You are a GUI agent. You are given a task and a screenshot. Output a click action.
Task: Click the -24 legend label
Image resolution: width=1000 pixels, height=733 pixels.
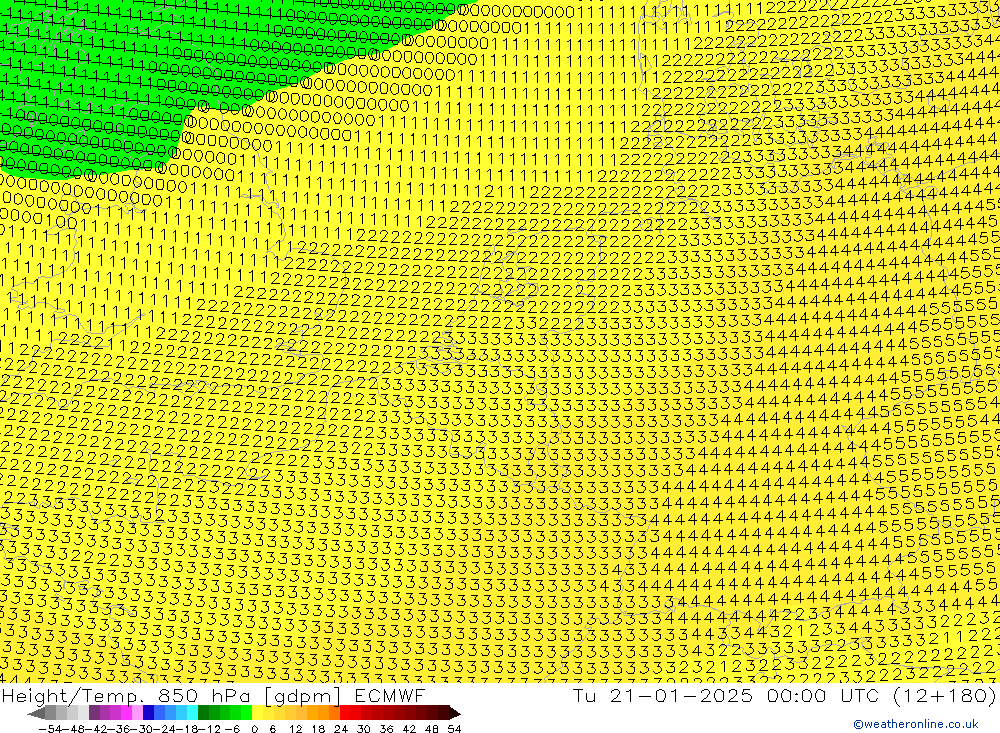pyautogui.click(x=165, y=729)
